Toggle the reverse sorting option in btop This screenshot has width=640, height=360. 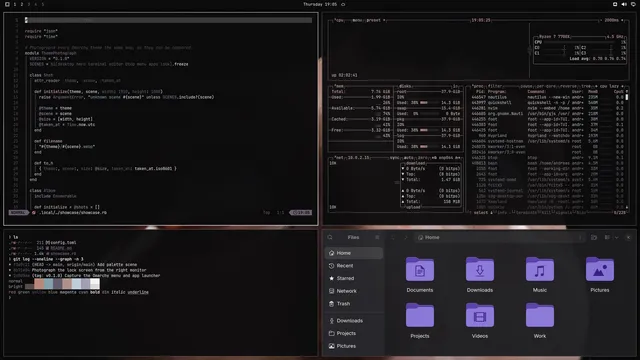point(567,86)
